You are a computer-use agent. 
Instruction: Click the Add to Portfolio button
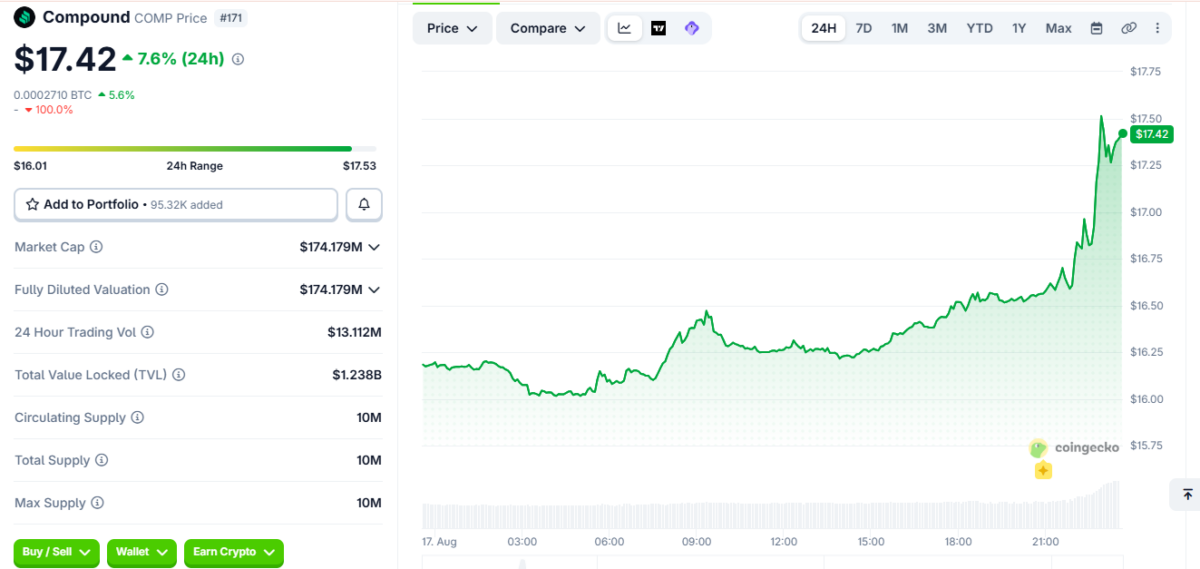pos(176,204)
